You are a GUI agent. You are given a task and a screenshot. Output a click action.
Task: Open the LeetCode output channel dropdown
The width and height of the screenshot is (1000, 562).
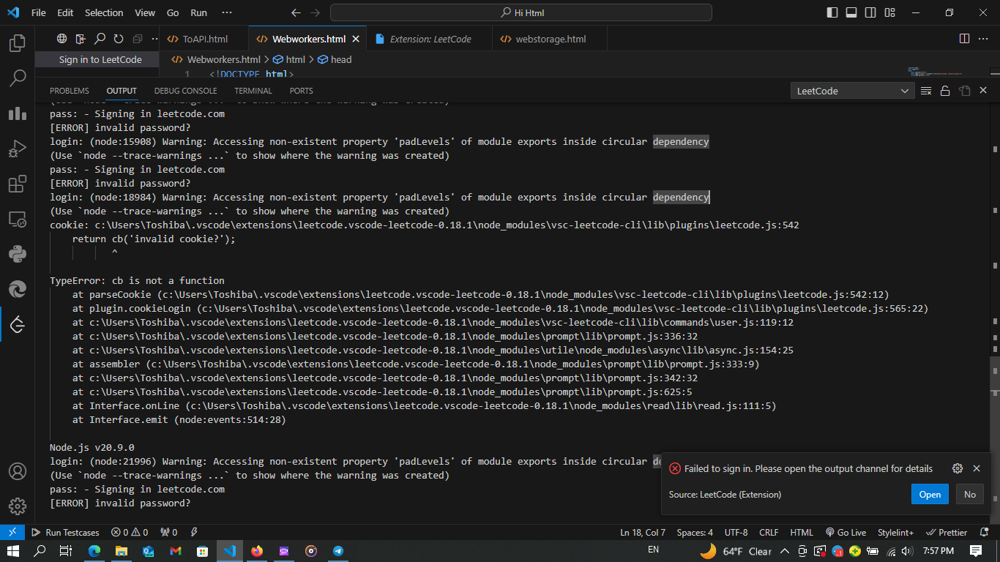tap(852, 91)
